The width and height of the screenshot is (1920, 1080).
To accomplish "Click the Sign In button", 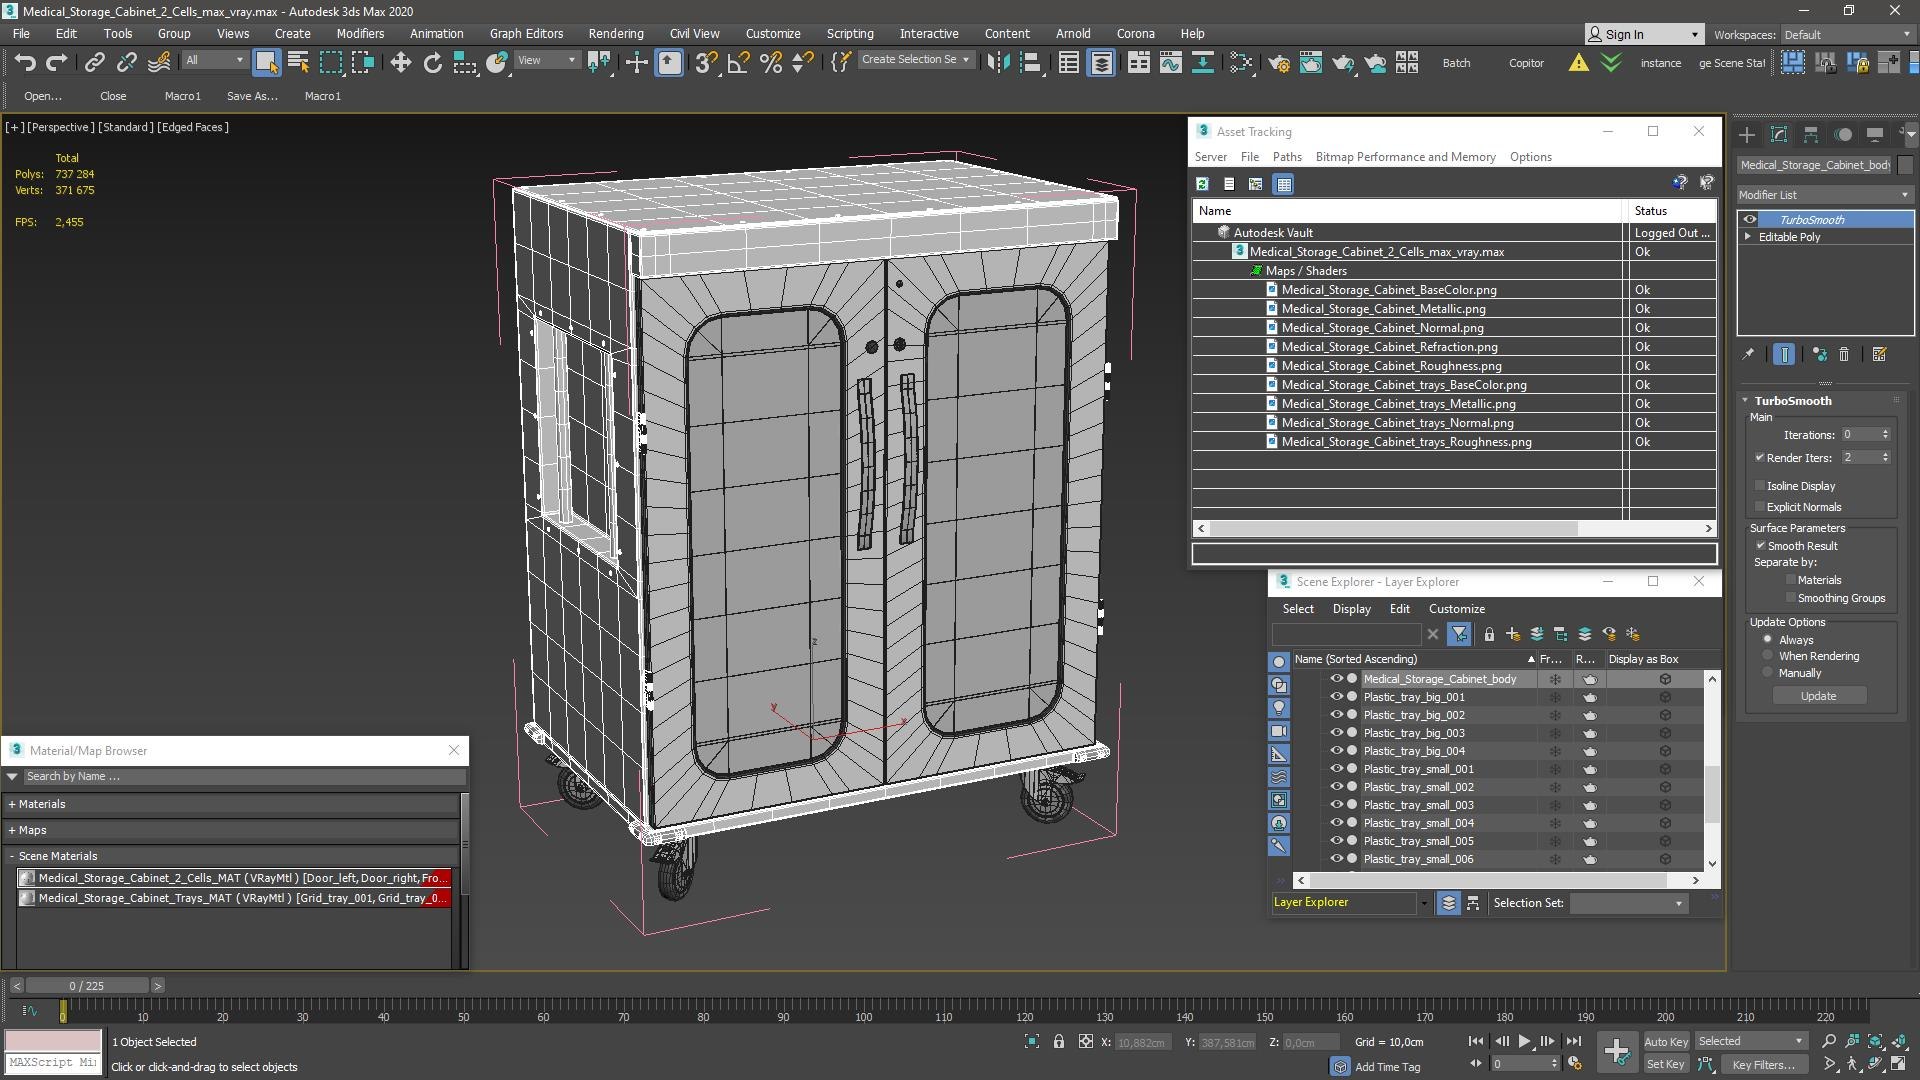I will pyautogui.click(x=1643, y=34).
